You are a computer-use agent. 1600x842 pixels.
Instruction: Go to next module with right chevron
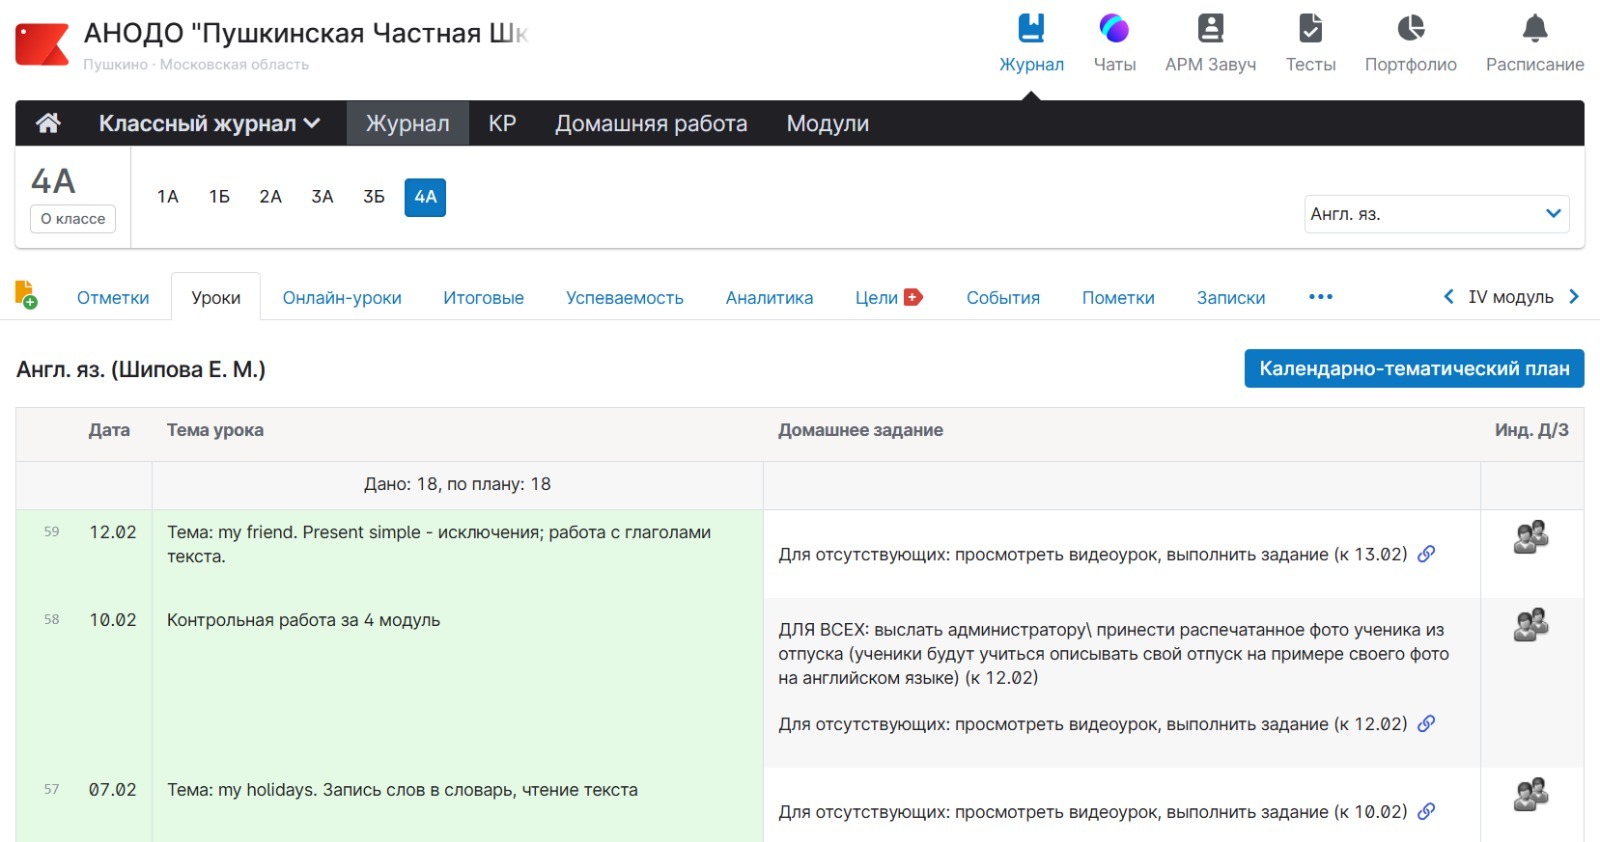pyautogui.click(x=1574, y=297)
